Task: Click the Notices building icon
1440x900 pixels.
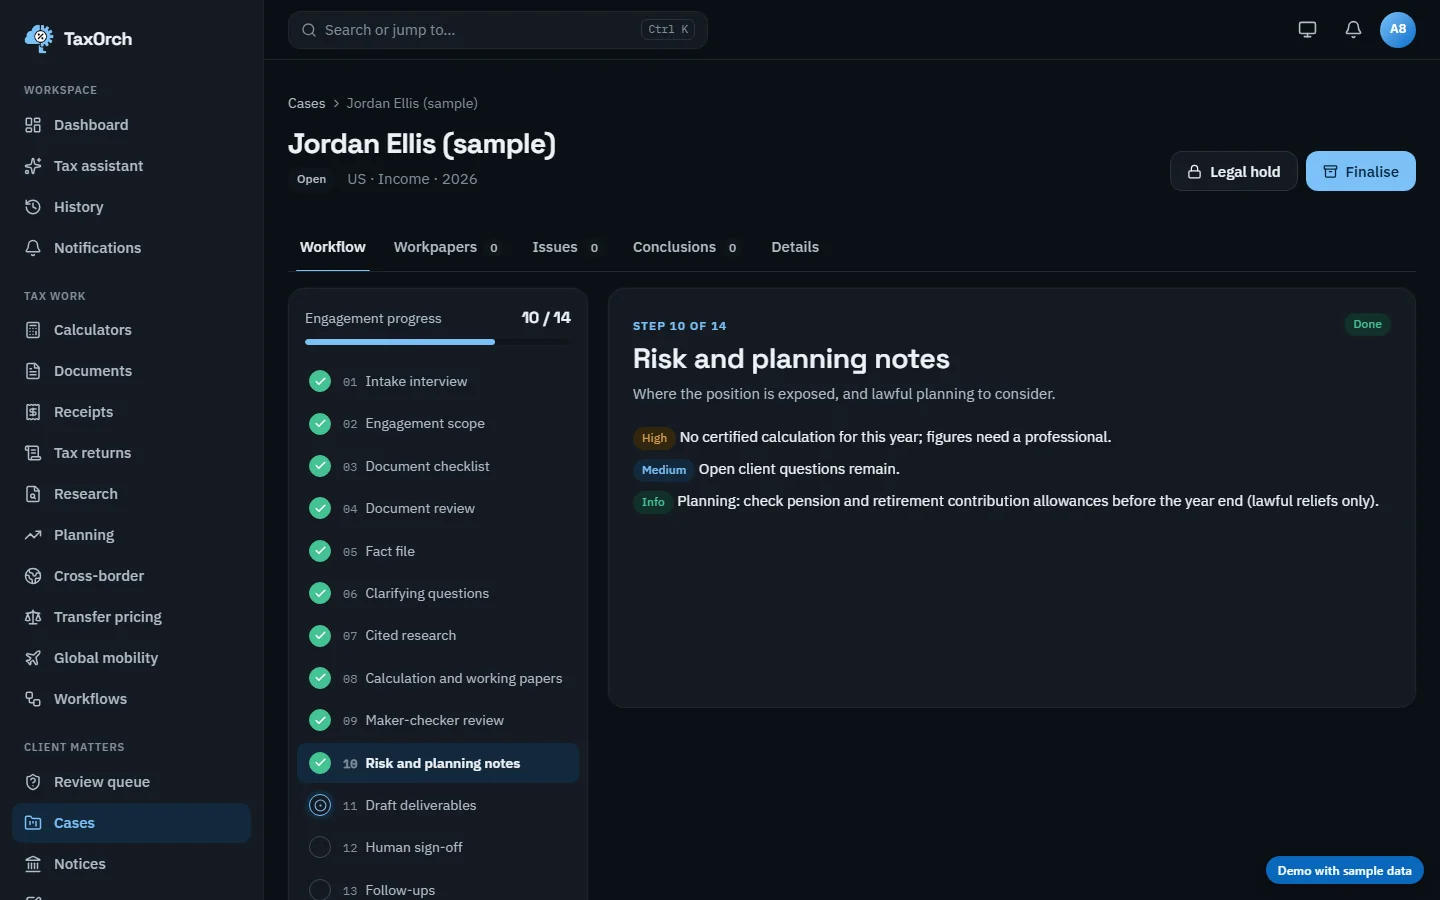Action: (x=33, y=864)
